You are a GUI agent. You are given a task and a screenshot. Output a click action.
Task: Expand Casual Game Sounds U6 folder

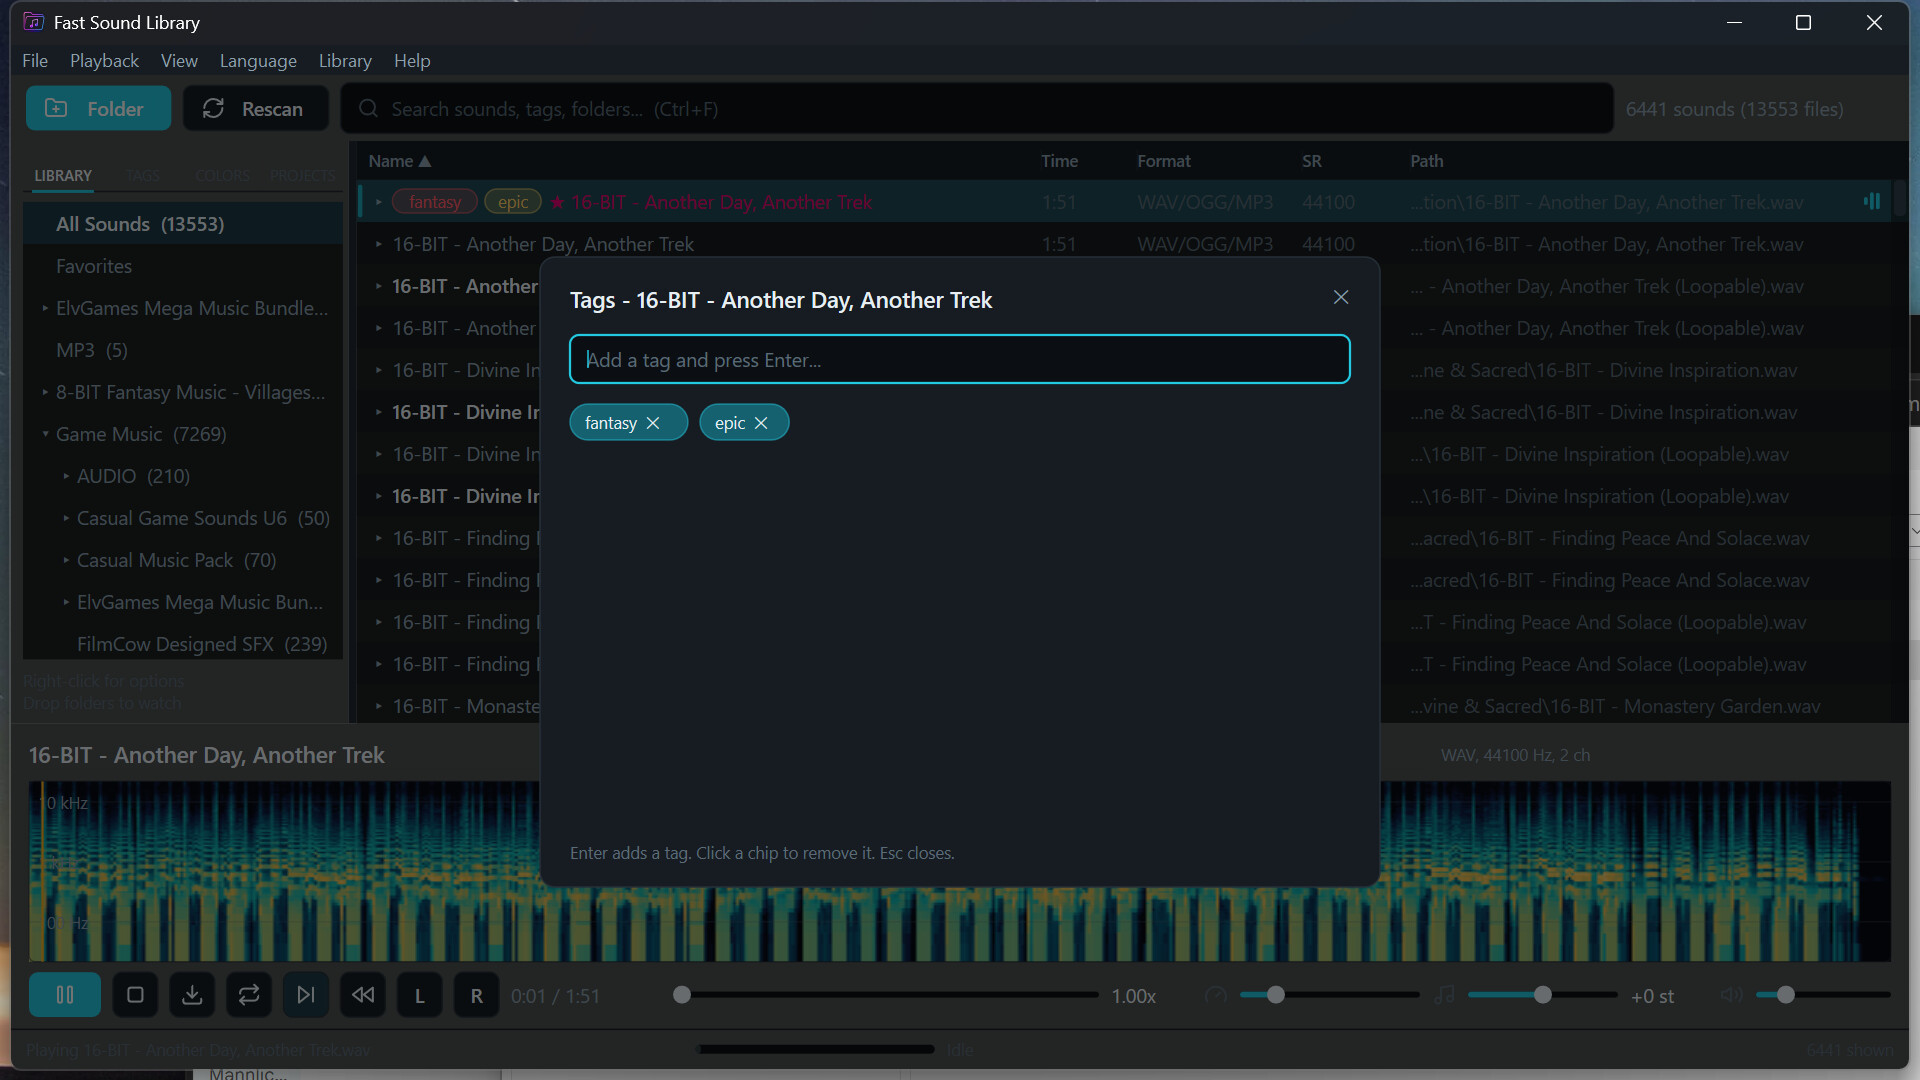66,518
